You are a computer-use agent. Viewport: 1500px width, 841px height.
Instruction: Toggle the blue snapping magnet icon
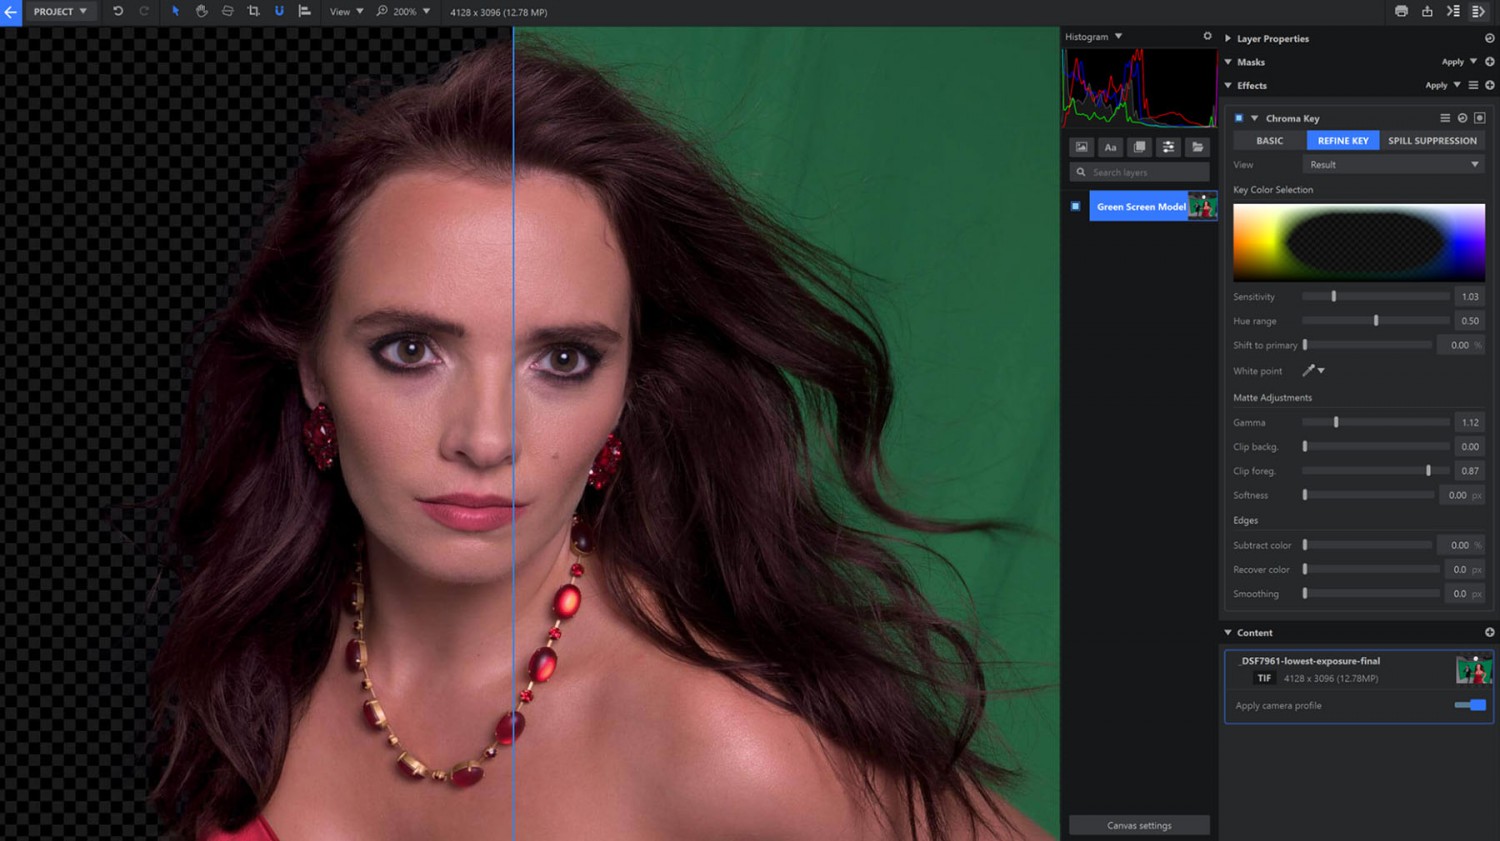coord(279,11)
